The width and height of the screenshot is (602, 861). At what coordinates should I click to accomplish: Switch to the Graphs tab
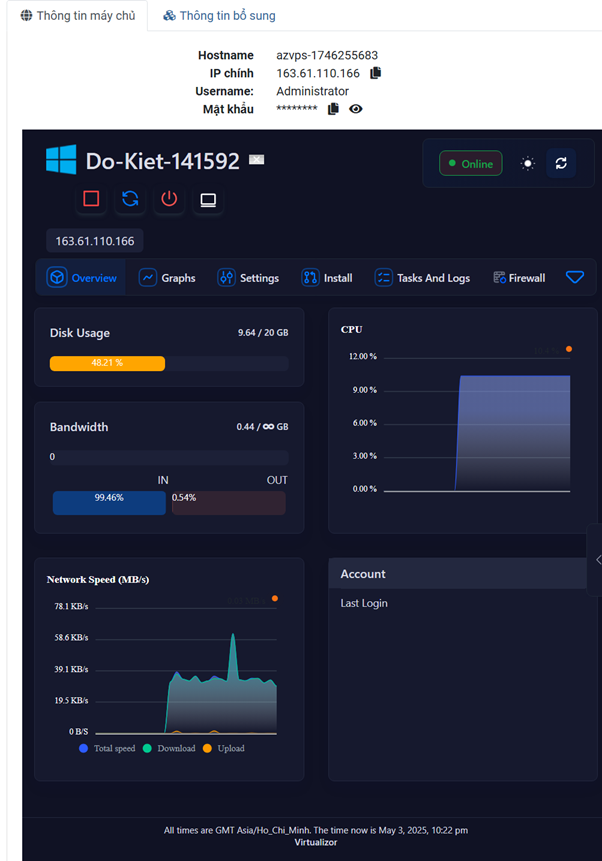pyautogui.click(x=167, y=278)
